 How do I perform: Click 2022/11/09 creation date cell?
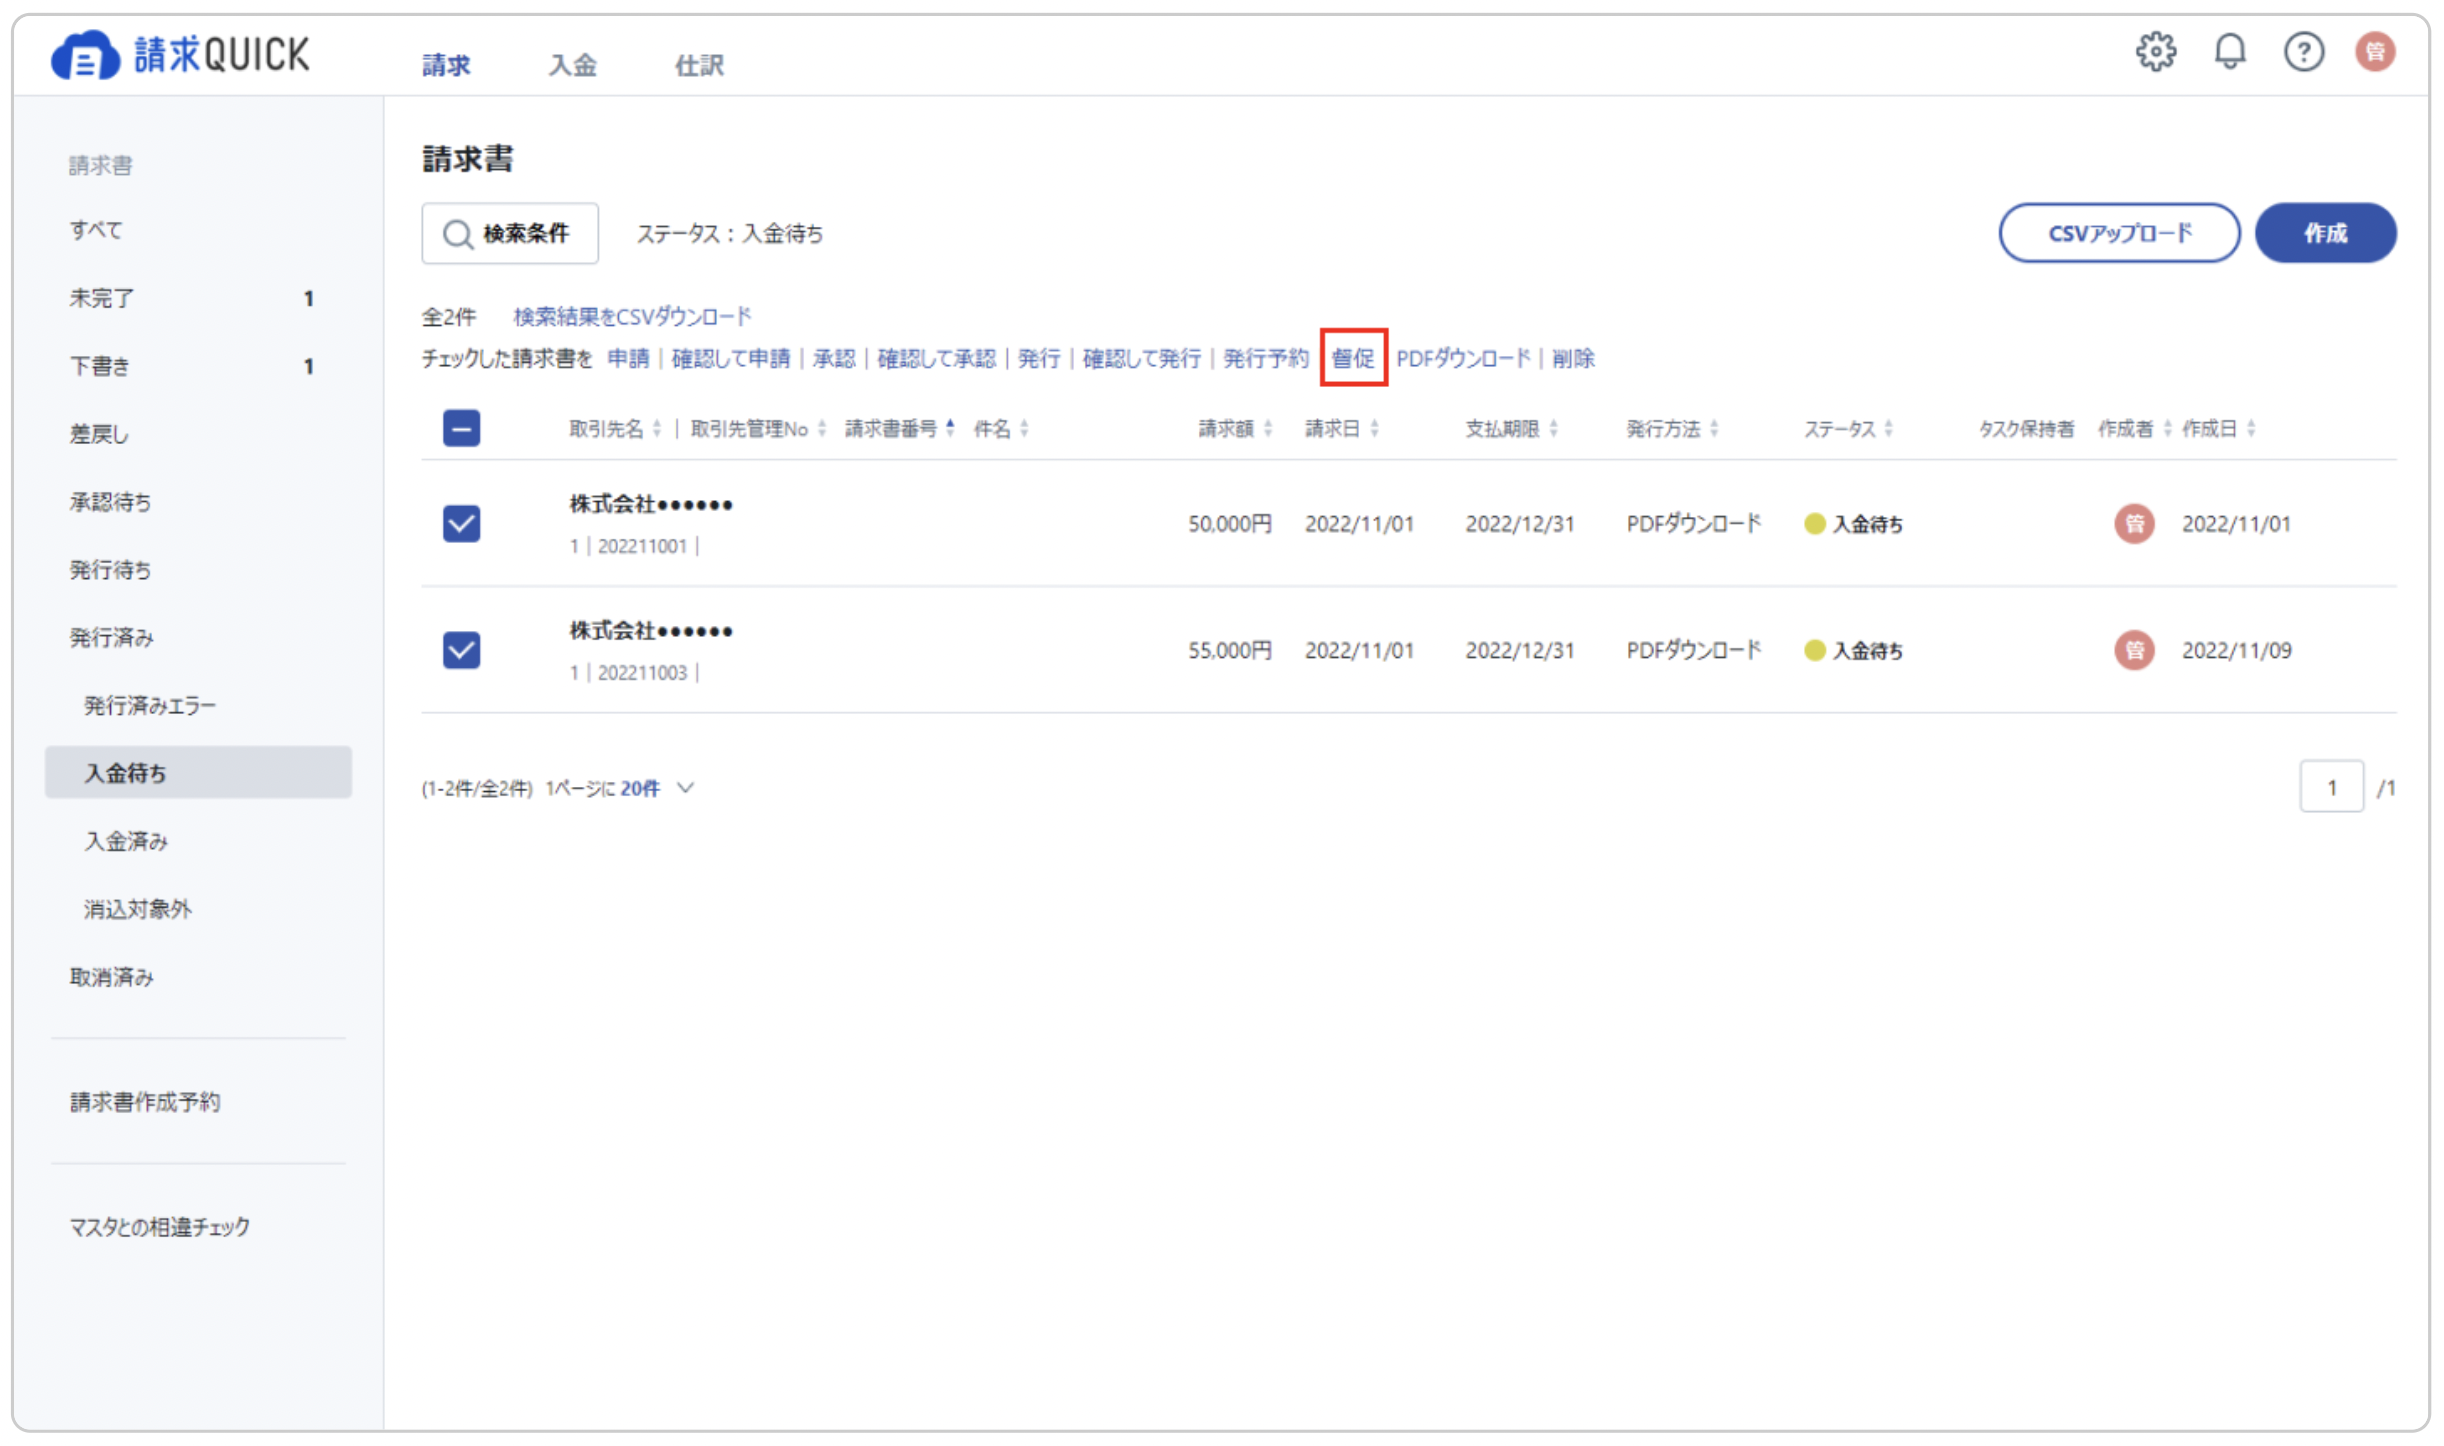2236,651
